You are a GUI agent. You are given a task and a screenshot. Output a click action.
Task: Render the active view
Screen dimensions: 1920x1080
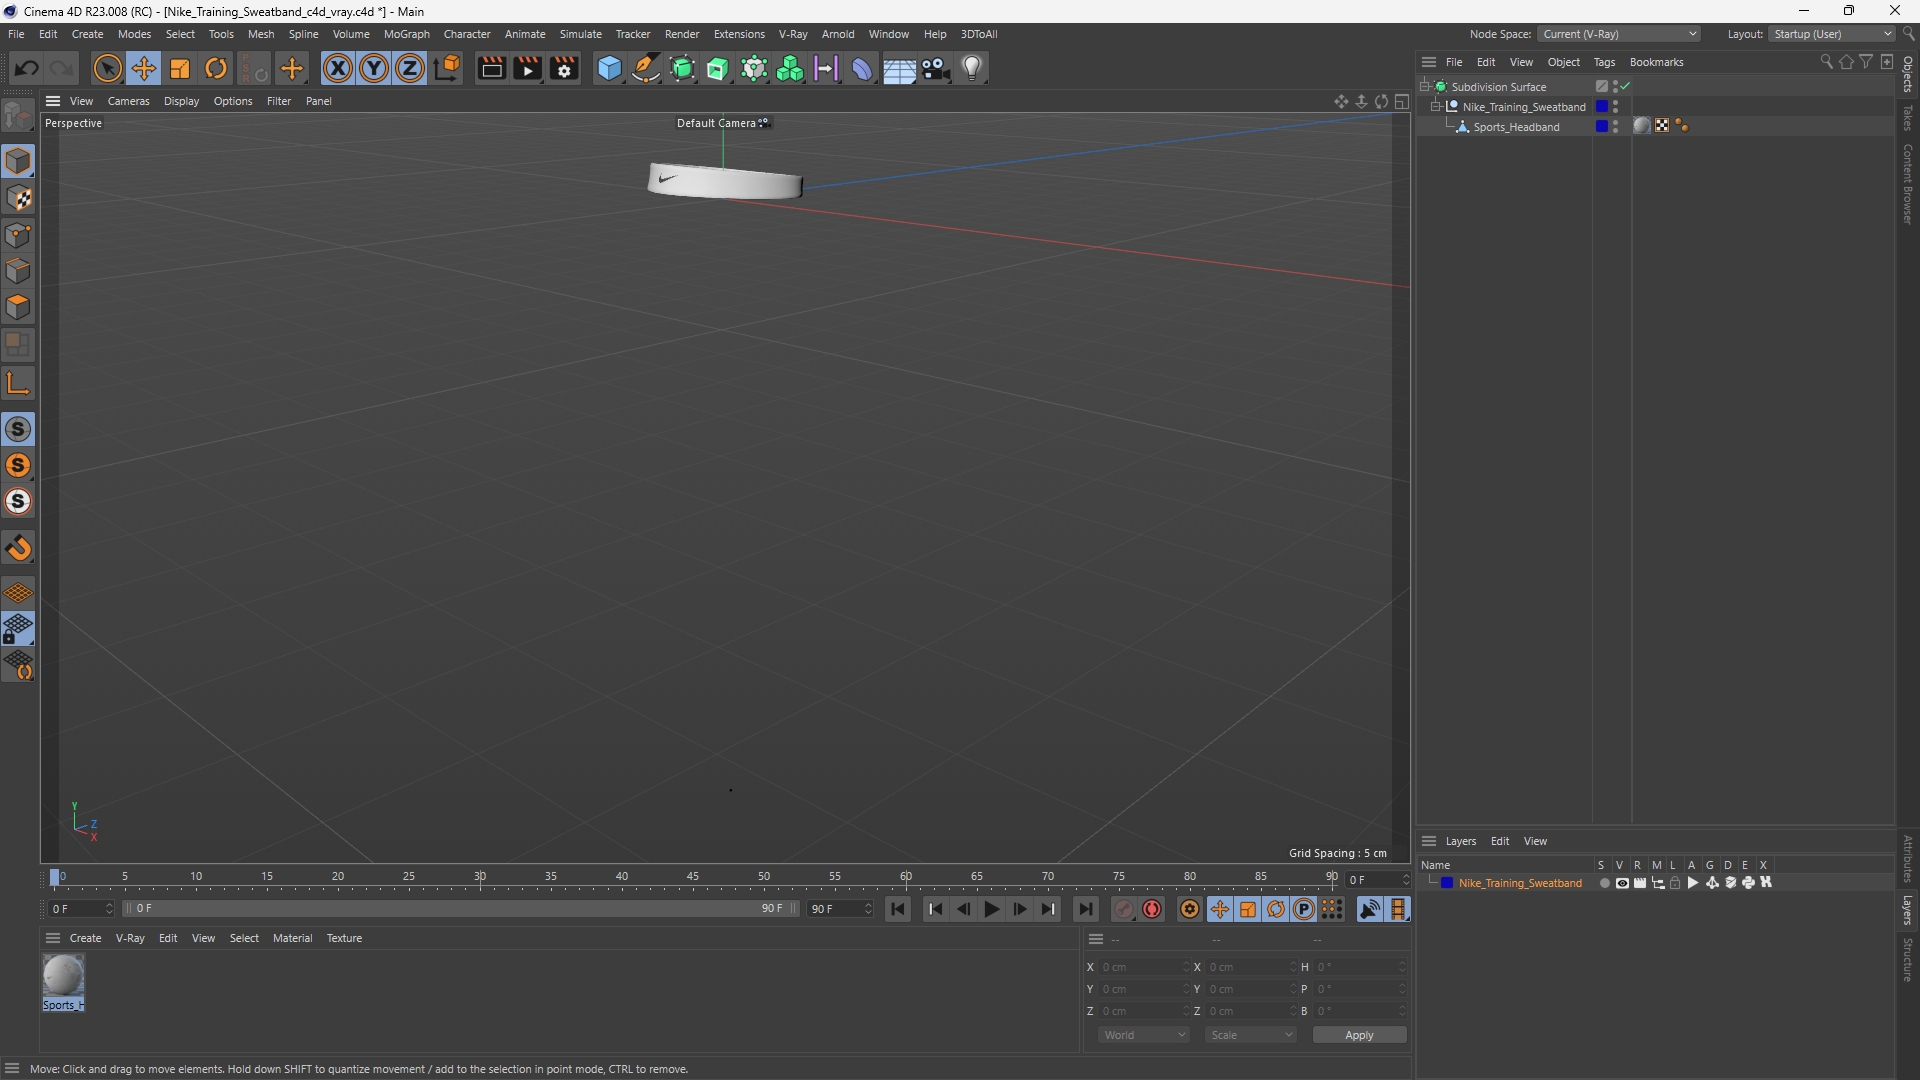point(491,68)
